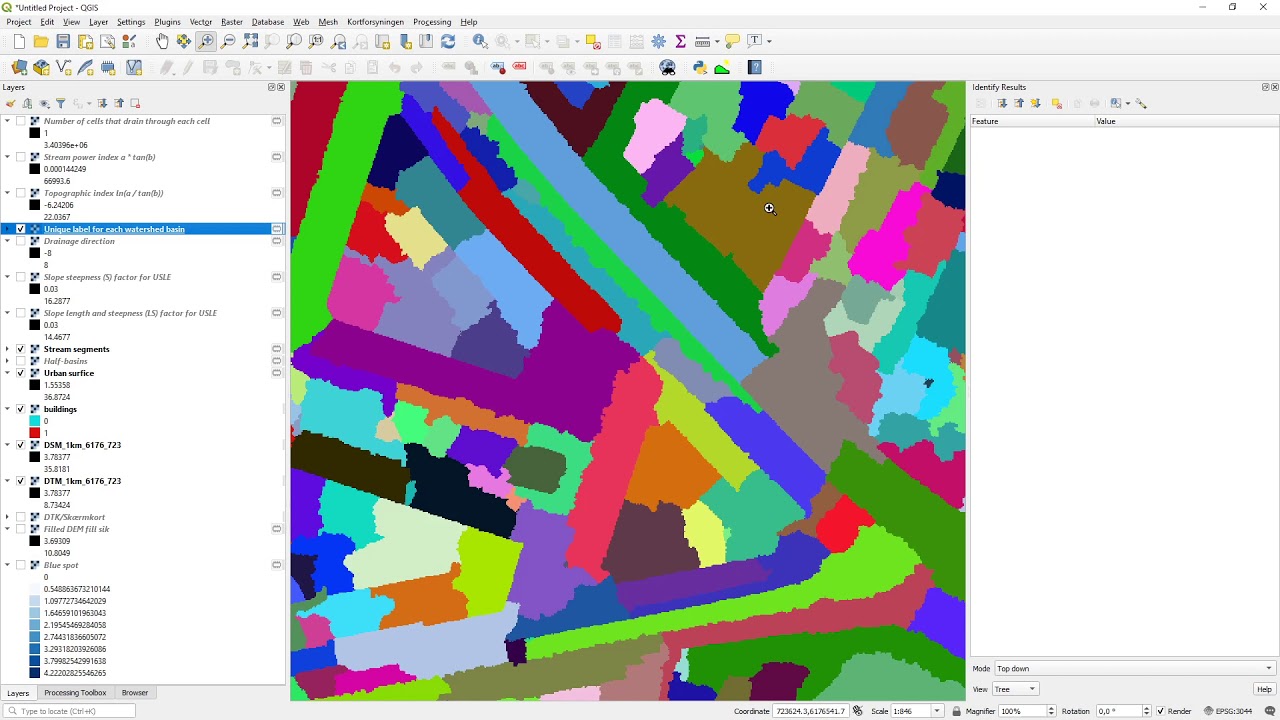Collapse the Blue spot layer legend
This screenshot has width=1280, height=720.
[x=8, y=565]
